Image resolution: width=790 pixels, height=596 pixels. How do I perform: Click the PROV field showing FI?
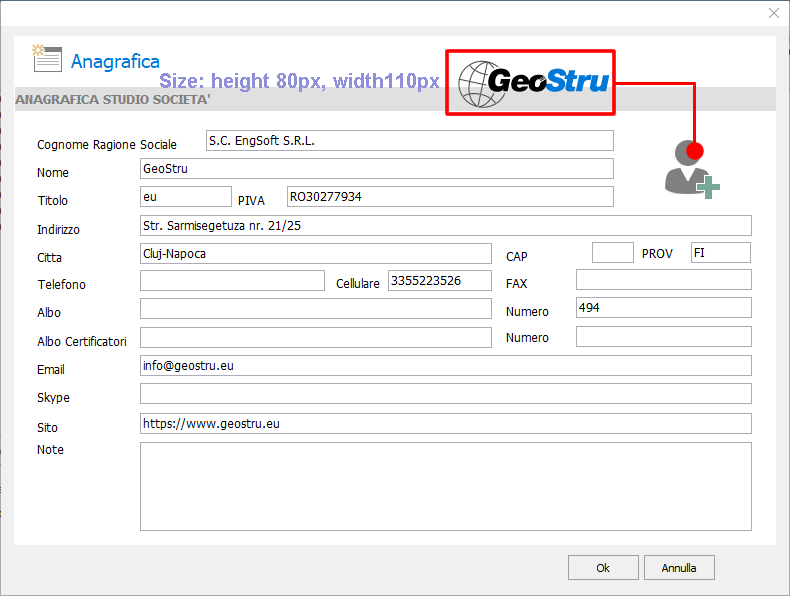pyautogui.click(x=720, y=252)
